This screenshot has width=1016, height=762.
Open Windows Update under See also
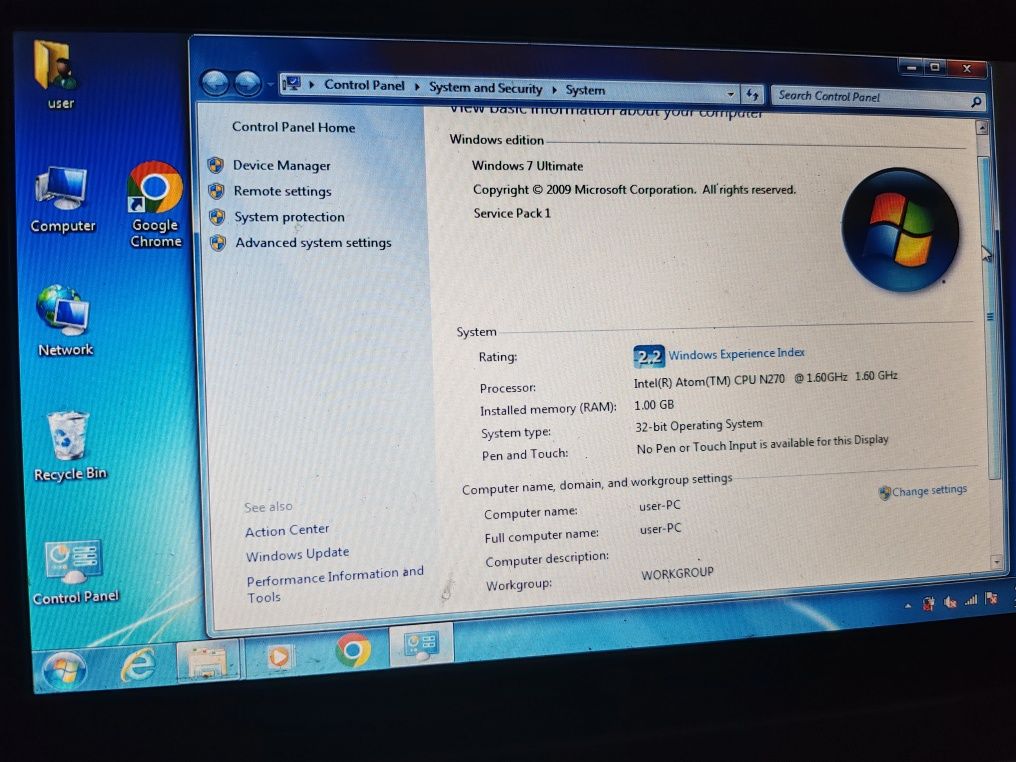click(x=297, y=554)
